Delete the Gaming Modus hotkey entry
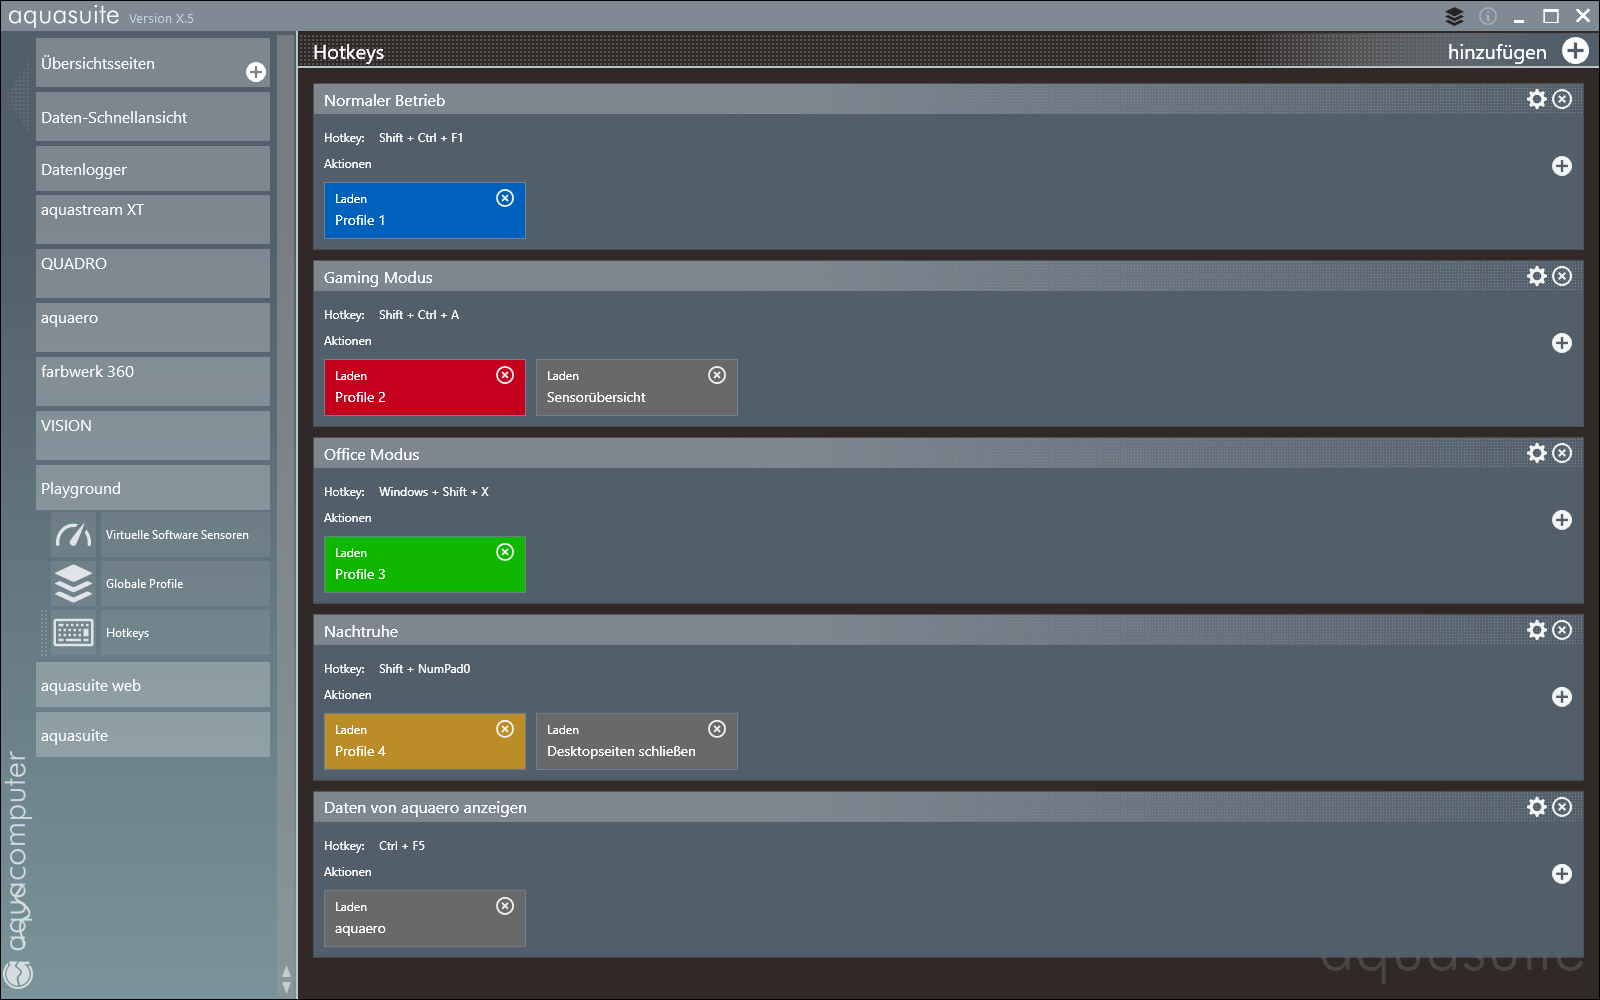 click(x=1562, y=276)
